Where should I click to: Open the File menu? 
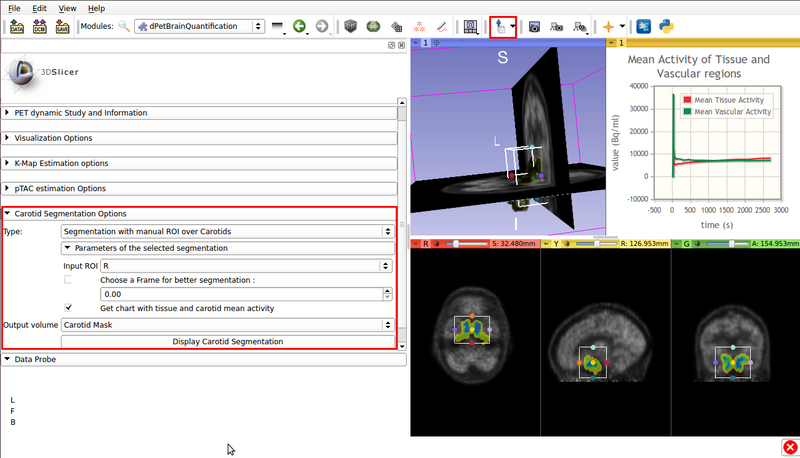pos(13,8)
